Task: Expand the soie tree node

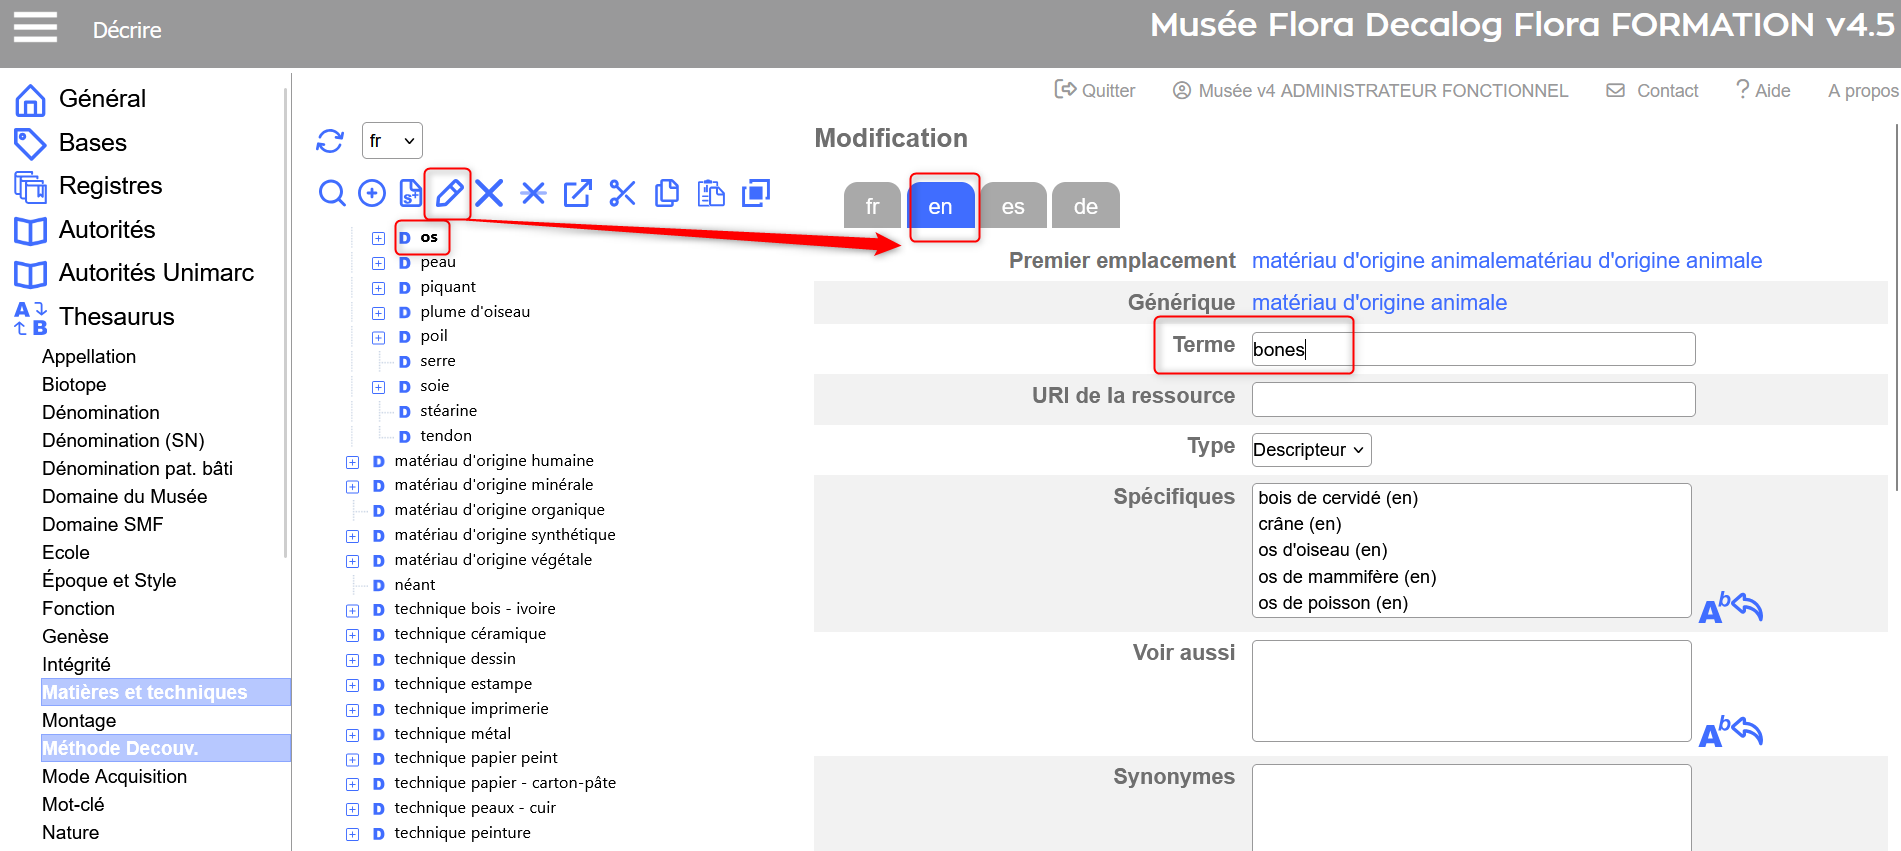Action: point(378,387)
